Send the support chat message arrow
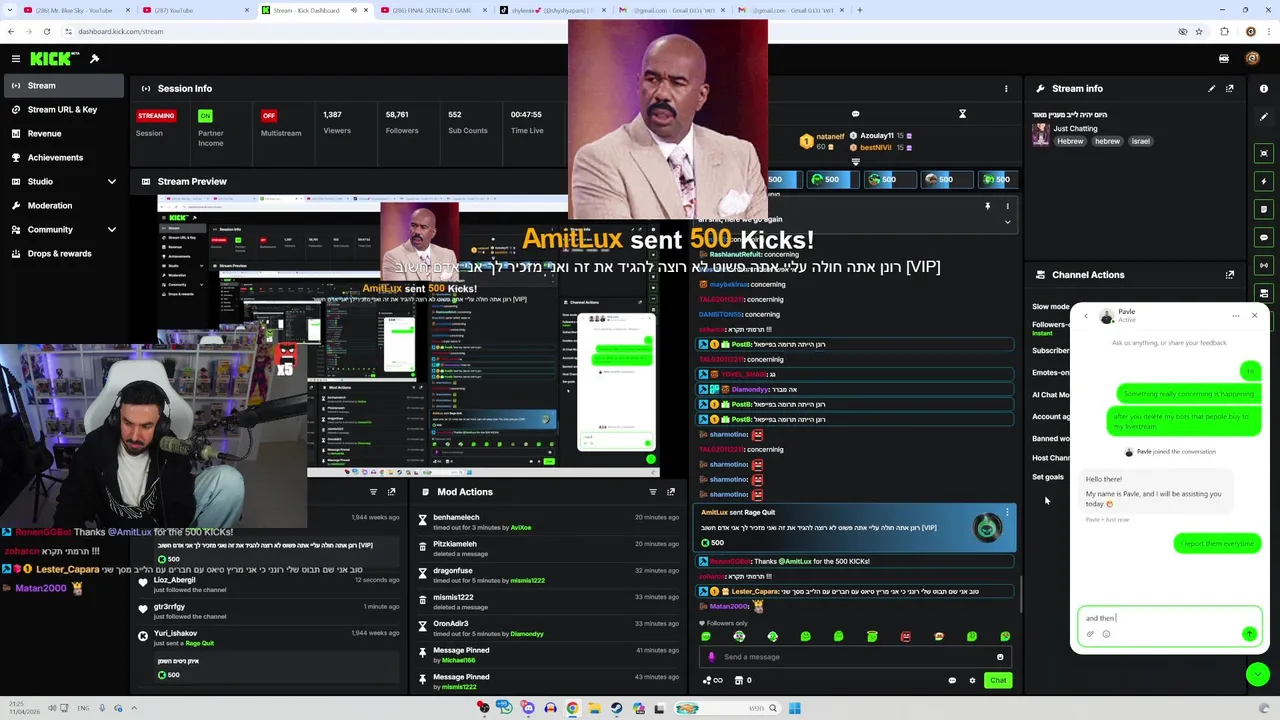Viewport: 1280px width, 720px height. [x=1249, y=634]
